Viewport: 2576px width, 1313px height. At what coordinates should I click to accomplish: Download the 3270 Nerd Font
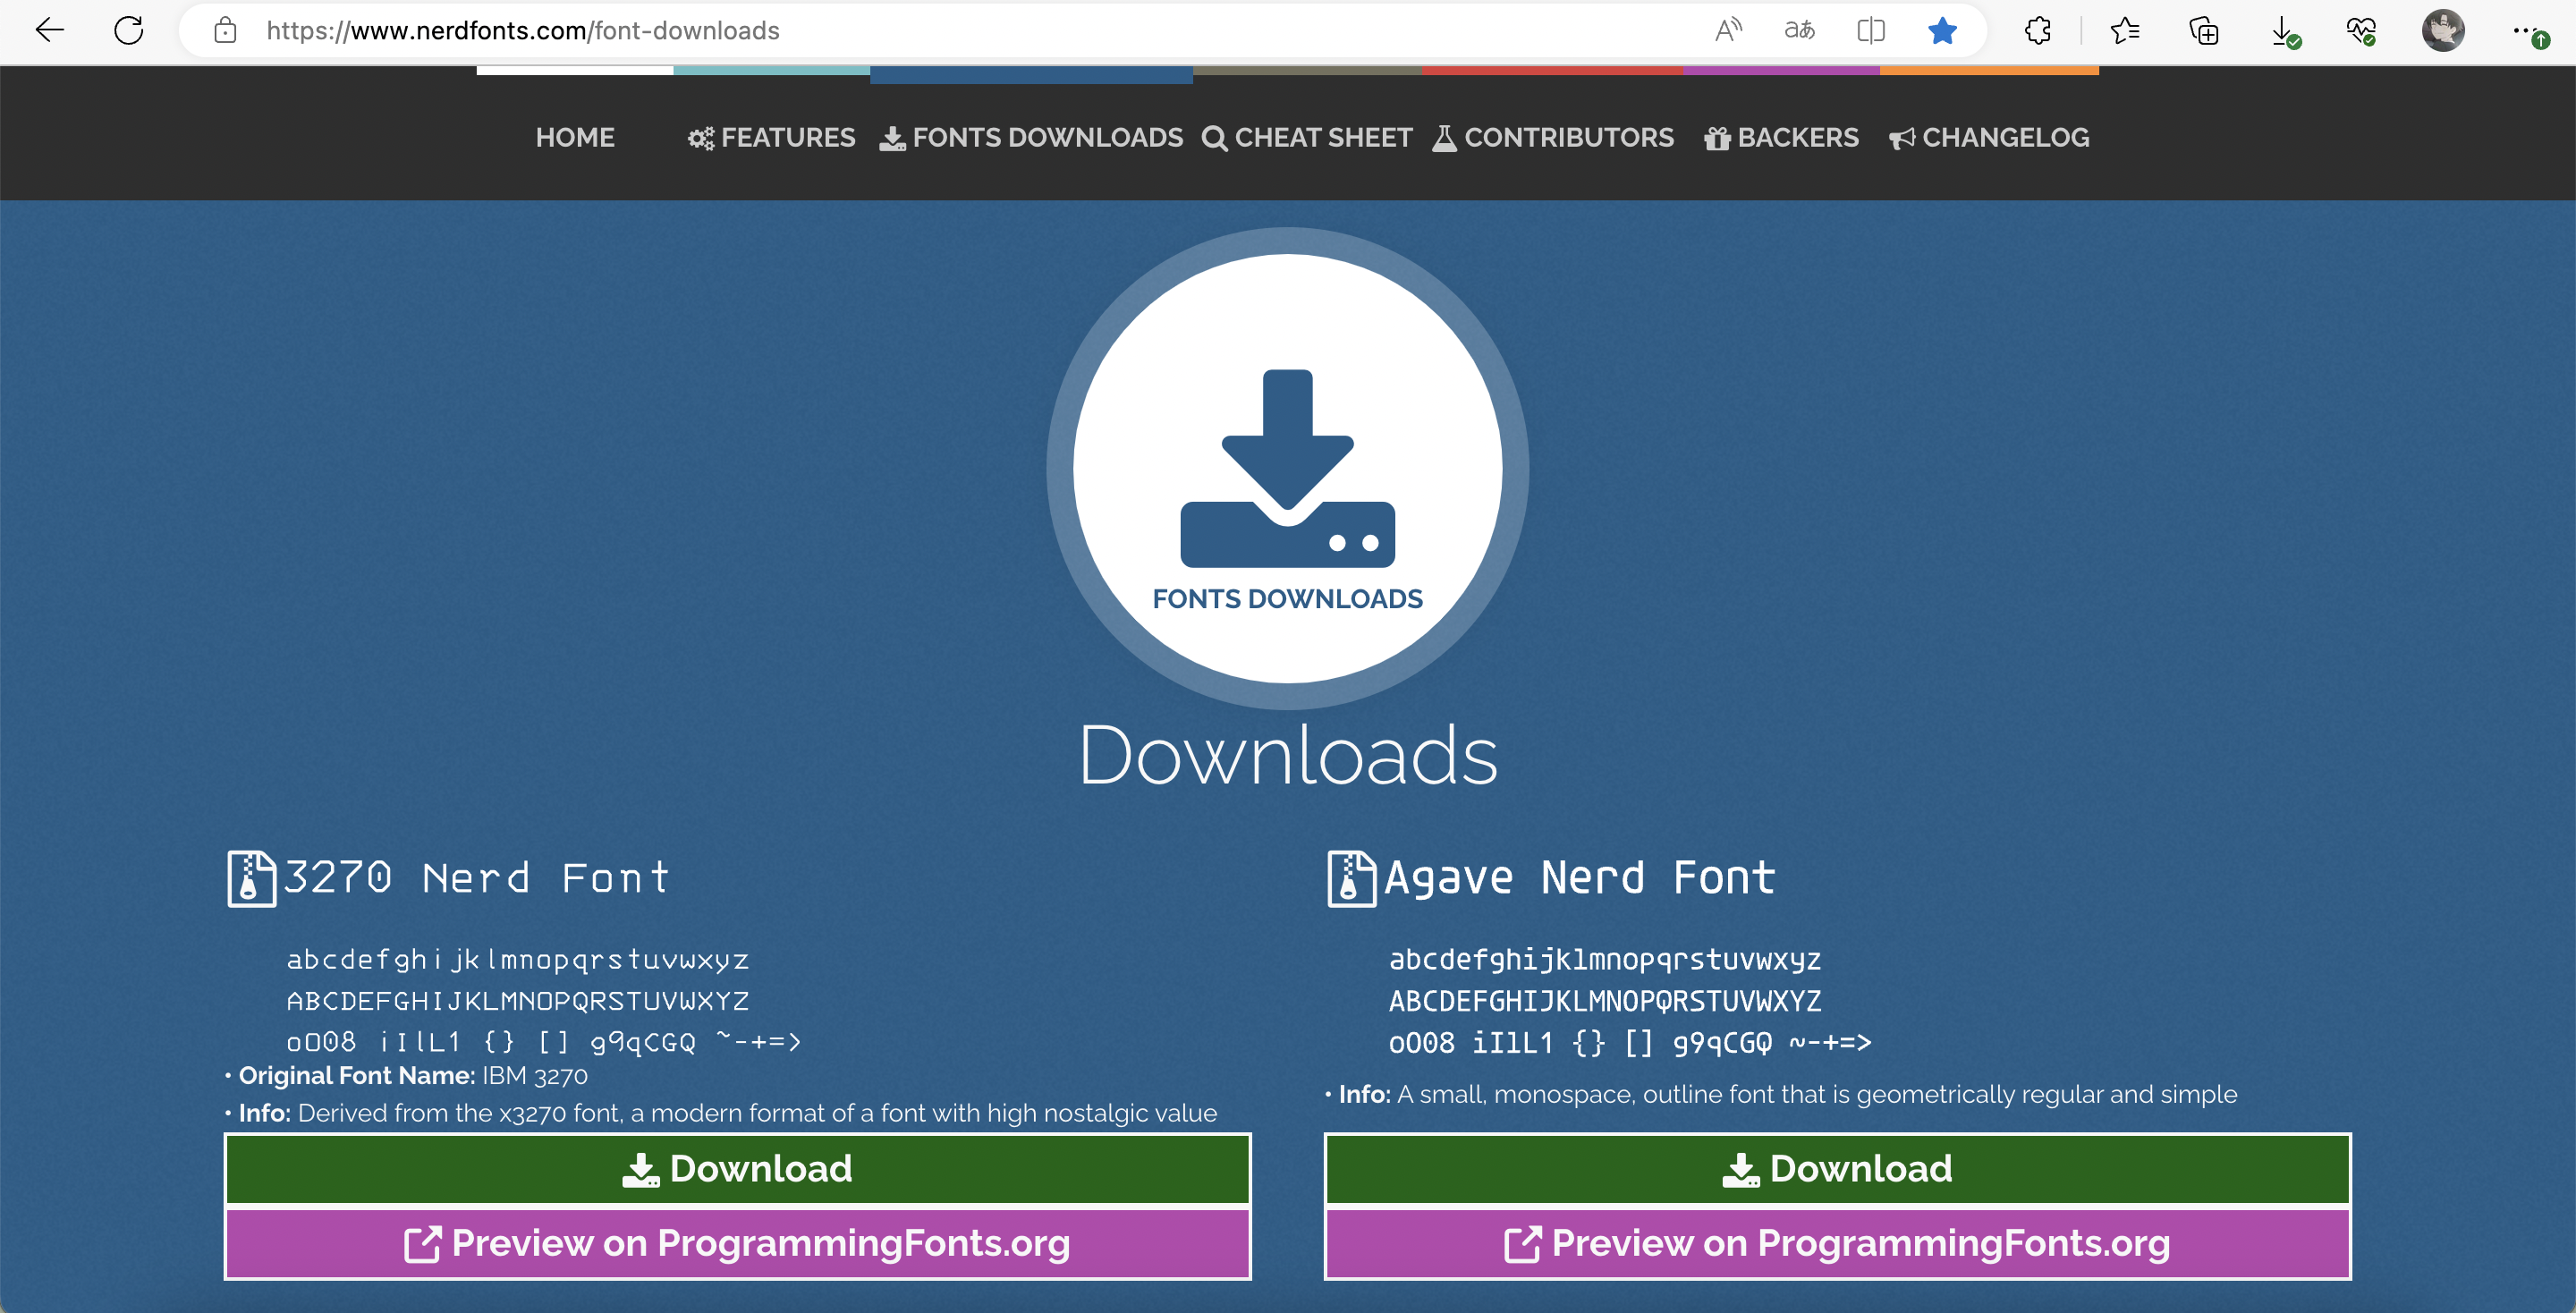tap(737, 1168)
